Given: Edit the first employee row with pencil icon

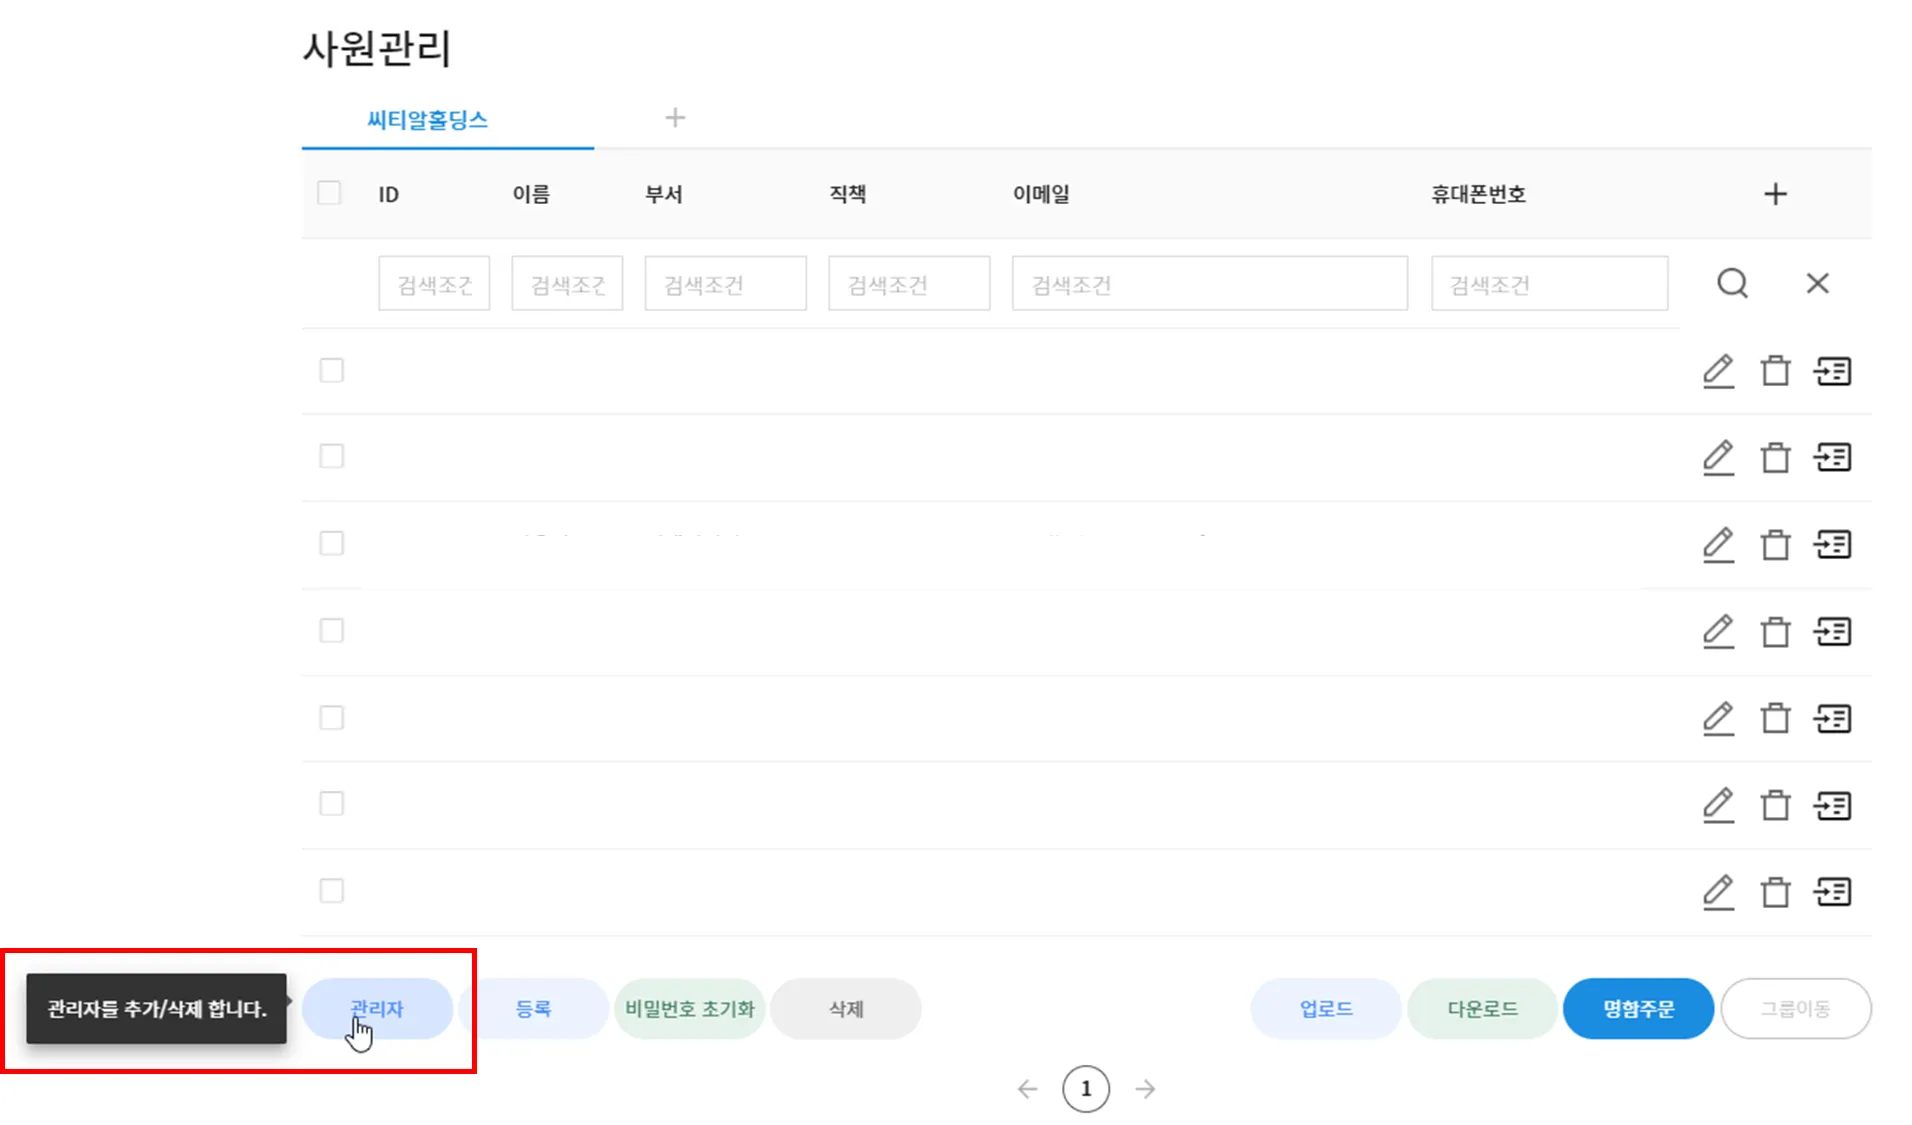Looking at the screenshot, I should click(x=1718, y=371).
